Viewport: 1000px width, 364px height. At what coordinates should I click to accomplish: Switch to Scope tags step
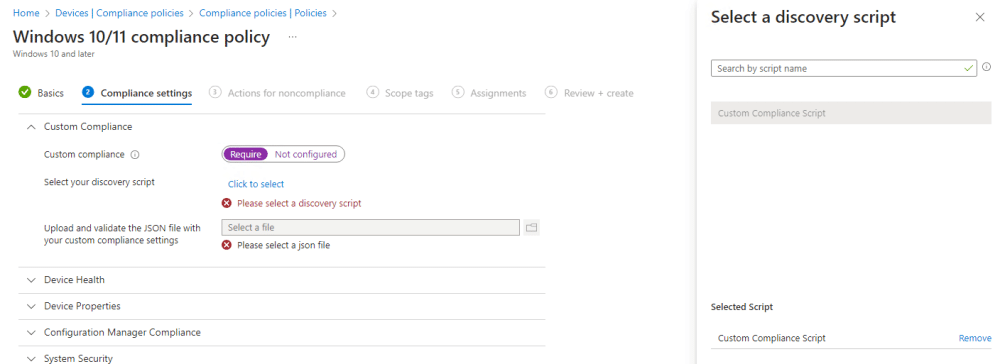click(x=400, y=93)
